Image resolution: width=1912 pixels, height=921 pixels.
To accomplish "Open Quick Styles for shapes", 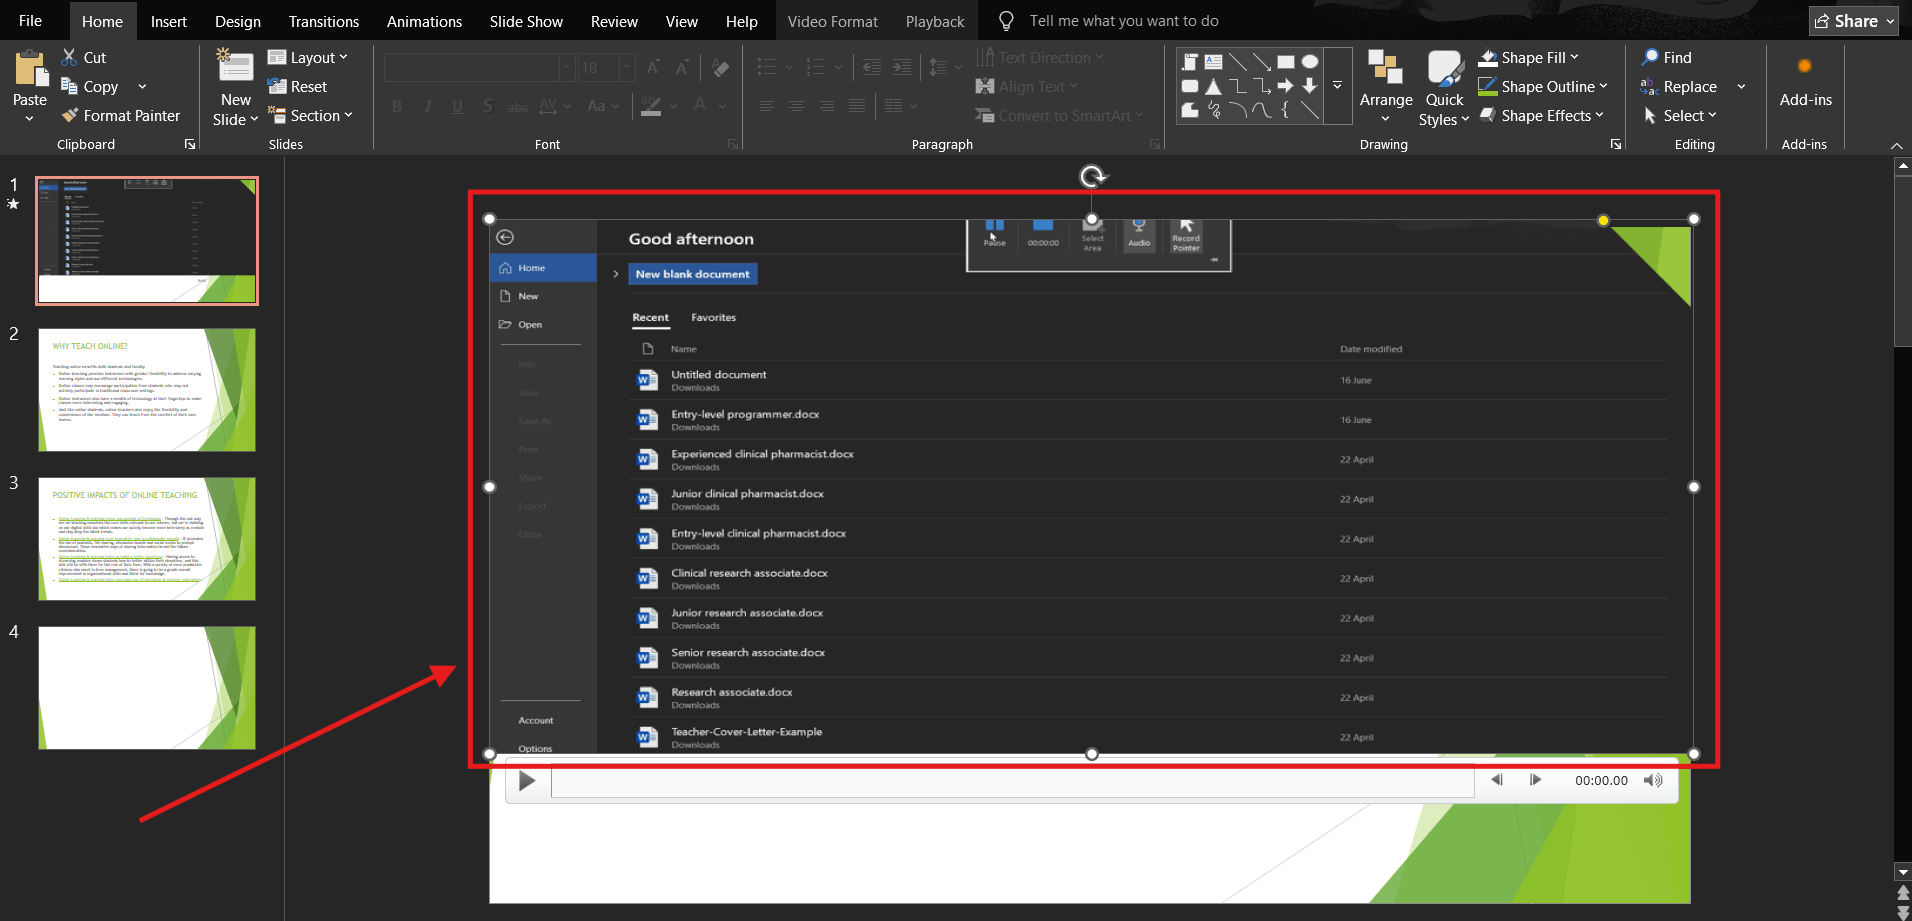I will (x=1444, y=86).
